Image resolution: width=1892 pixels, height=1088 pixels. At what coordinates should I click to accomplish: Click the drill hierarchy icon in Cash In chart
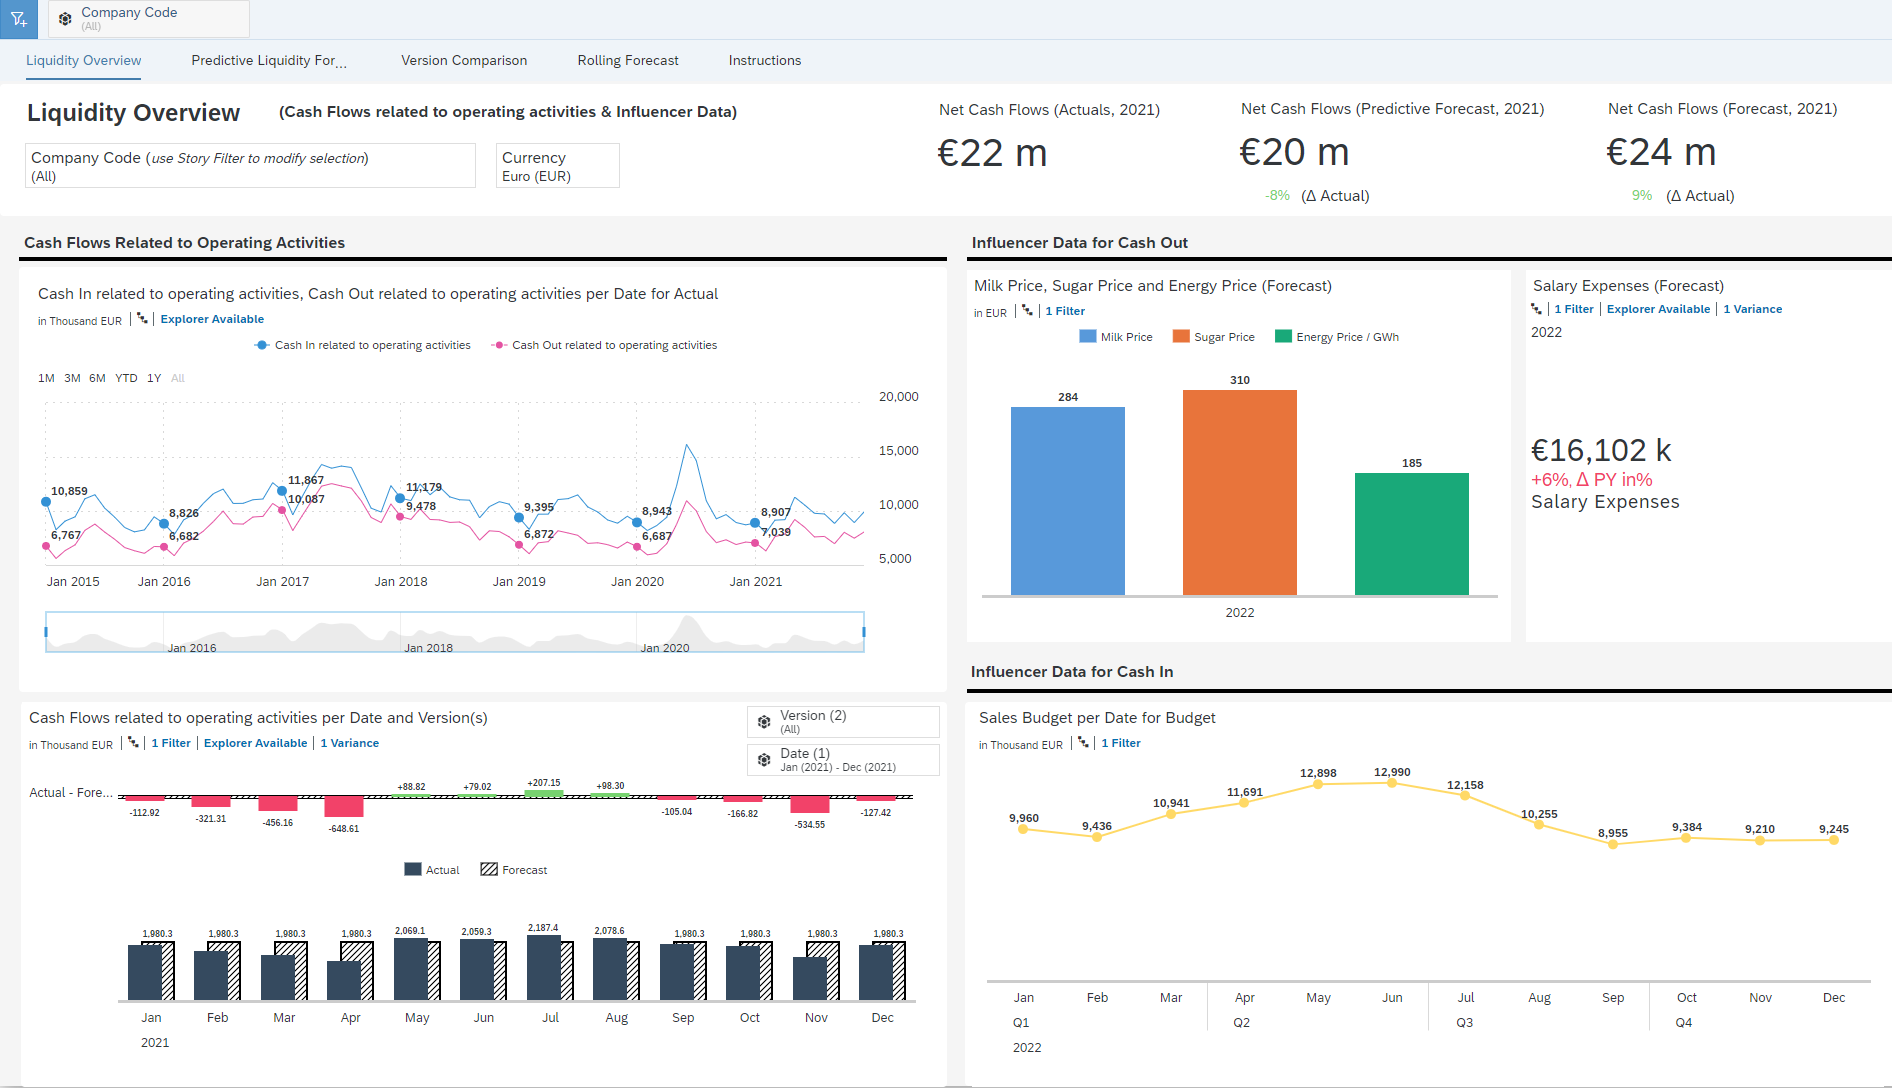click(x=142, y=319)
